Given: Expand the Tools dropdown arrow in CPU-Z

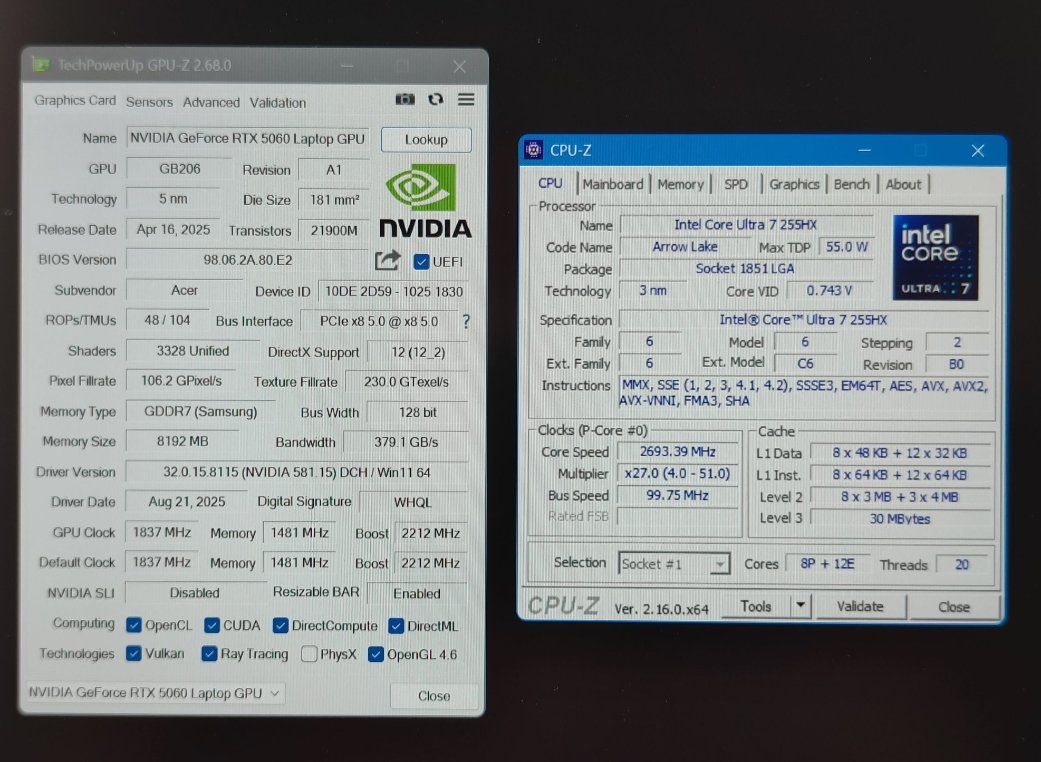Looking at the screenshot, I should [x=800, y=605].
